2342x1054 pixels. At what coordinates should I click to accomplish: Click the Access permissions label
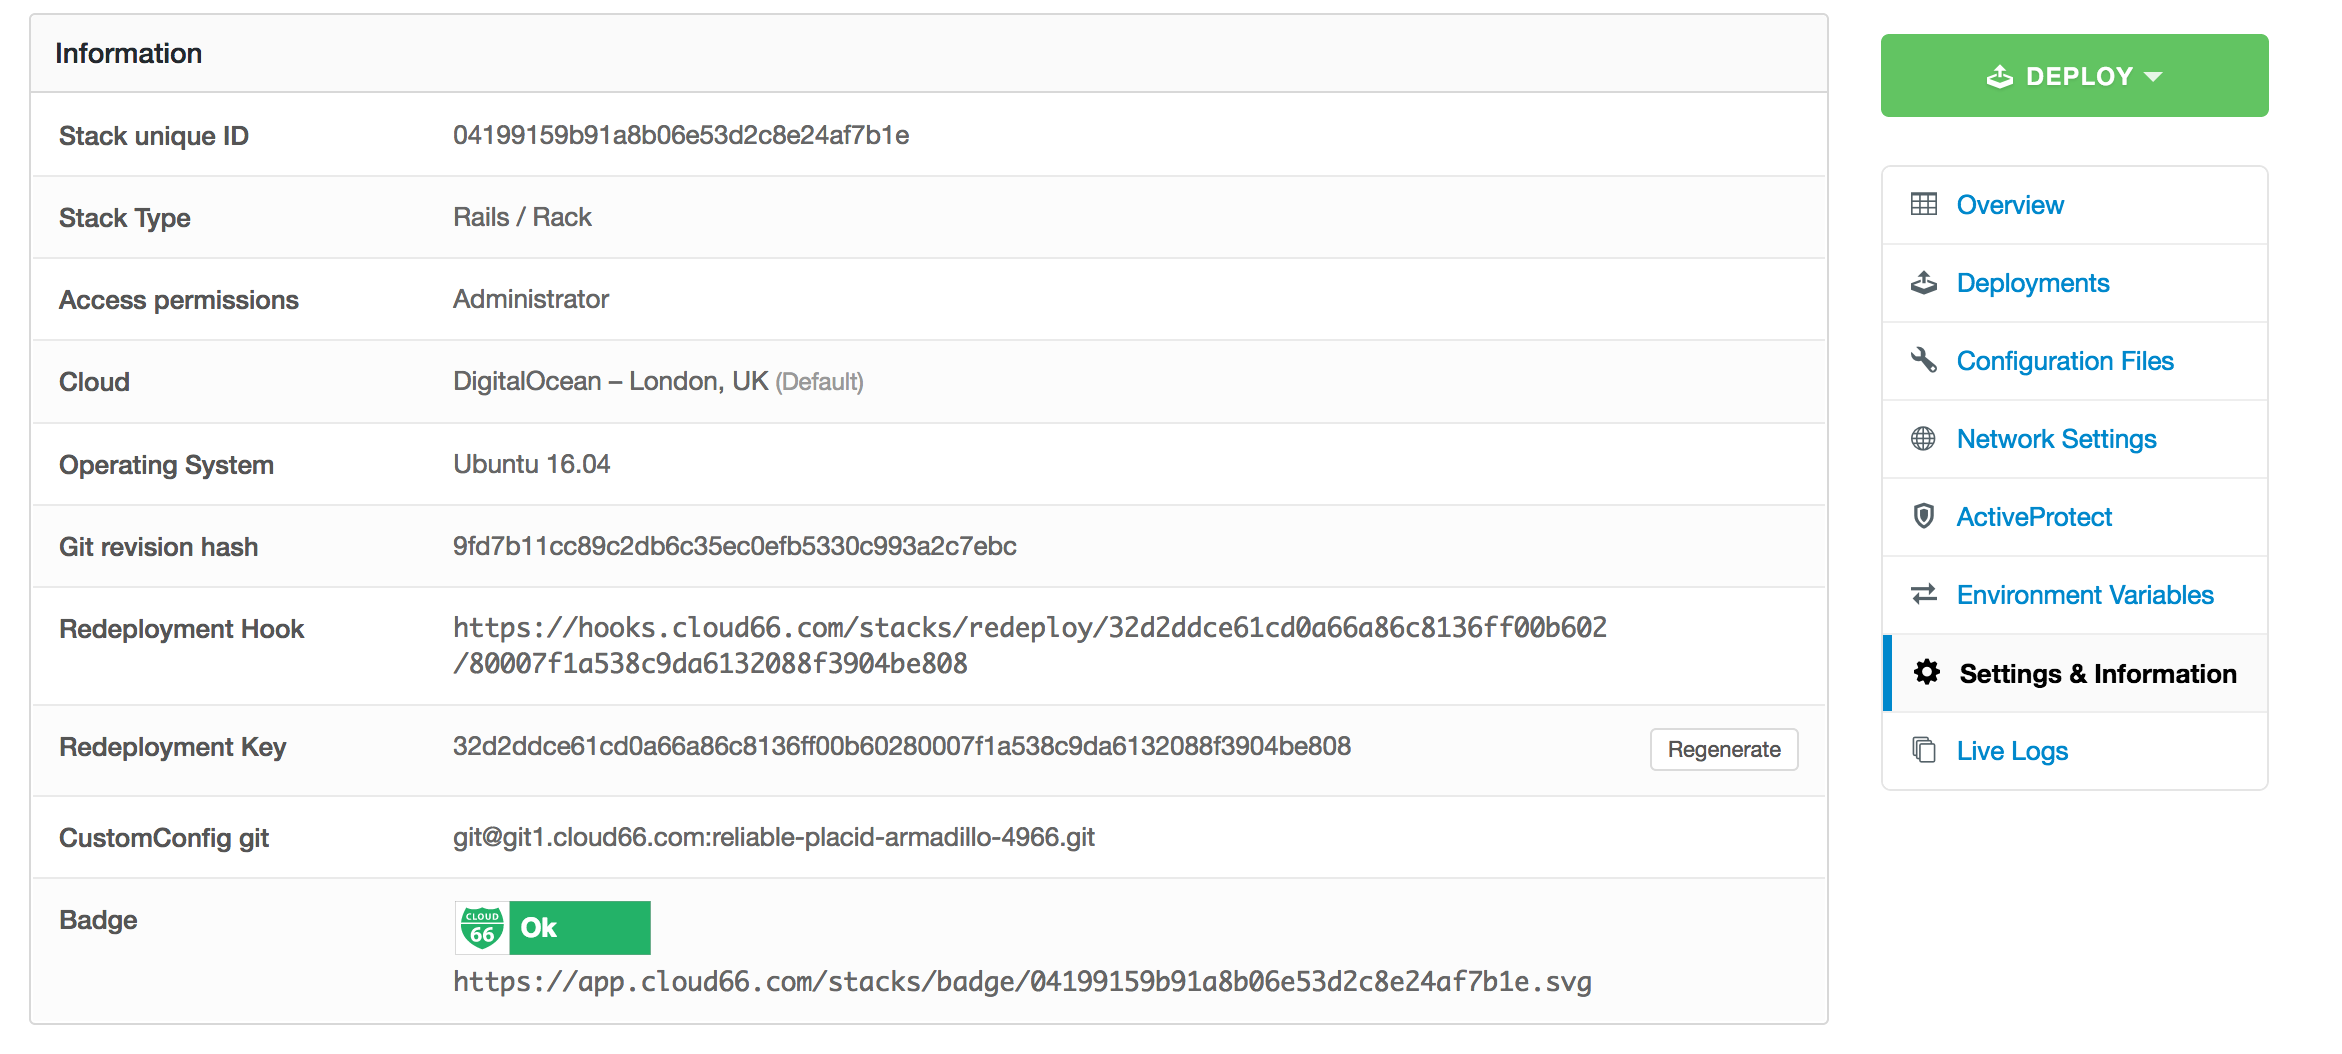click(179, 300)
